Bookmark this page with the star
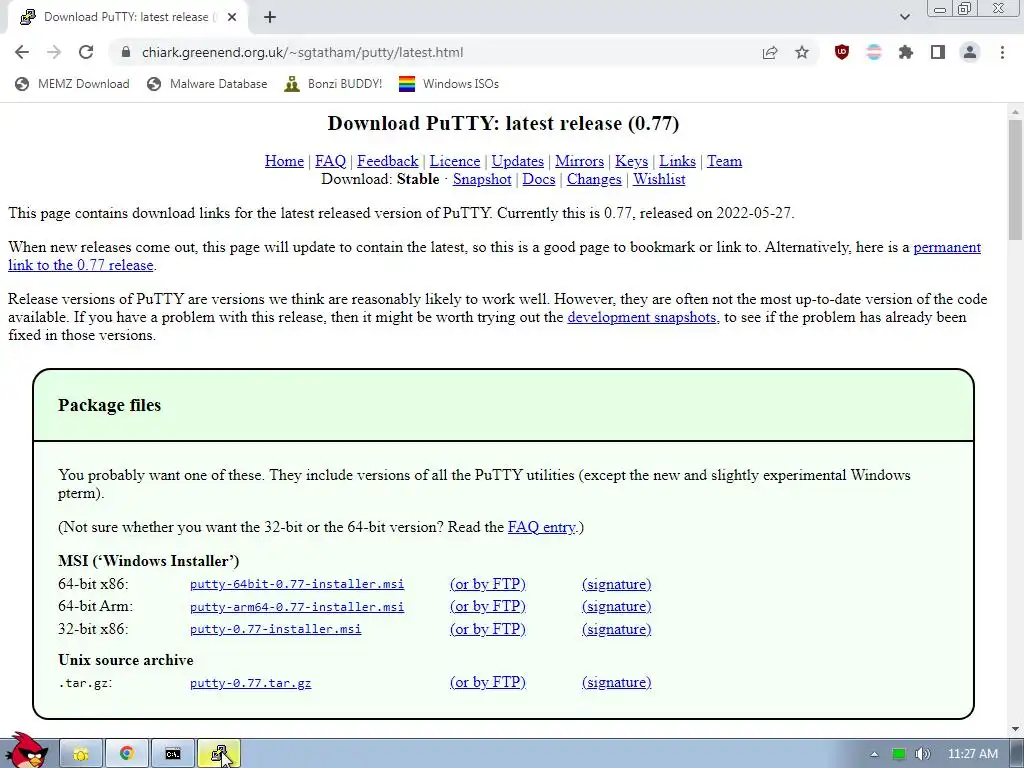The image size is (1024, 768). 802,52
